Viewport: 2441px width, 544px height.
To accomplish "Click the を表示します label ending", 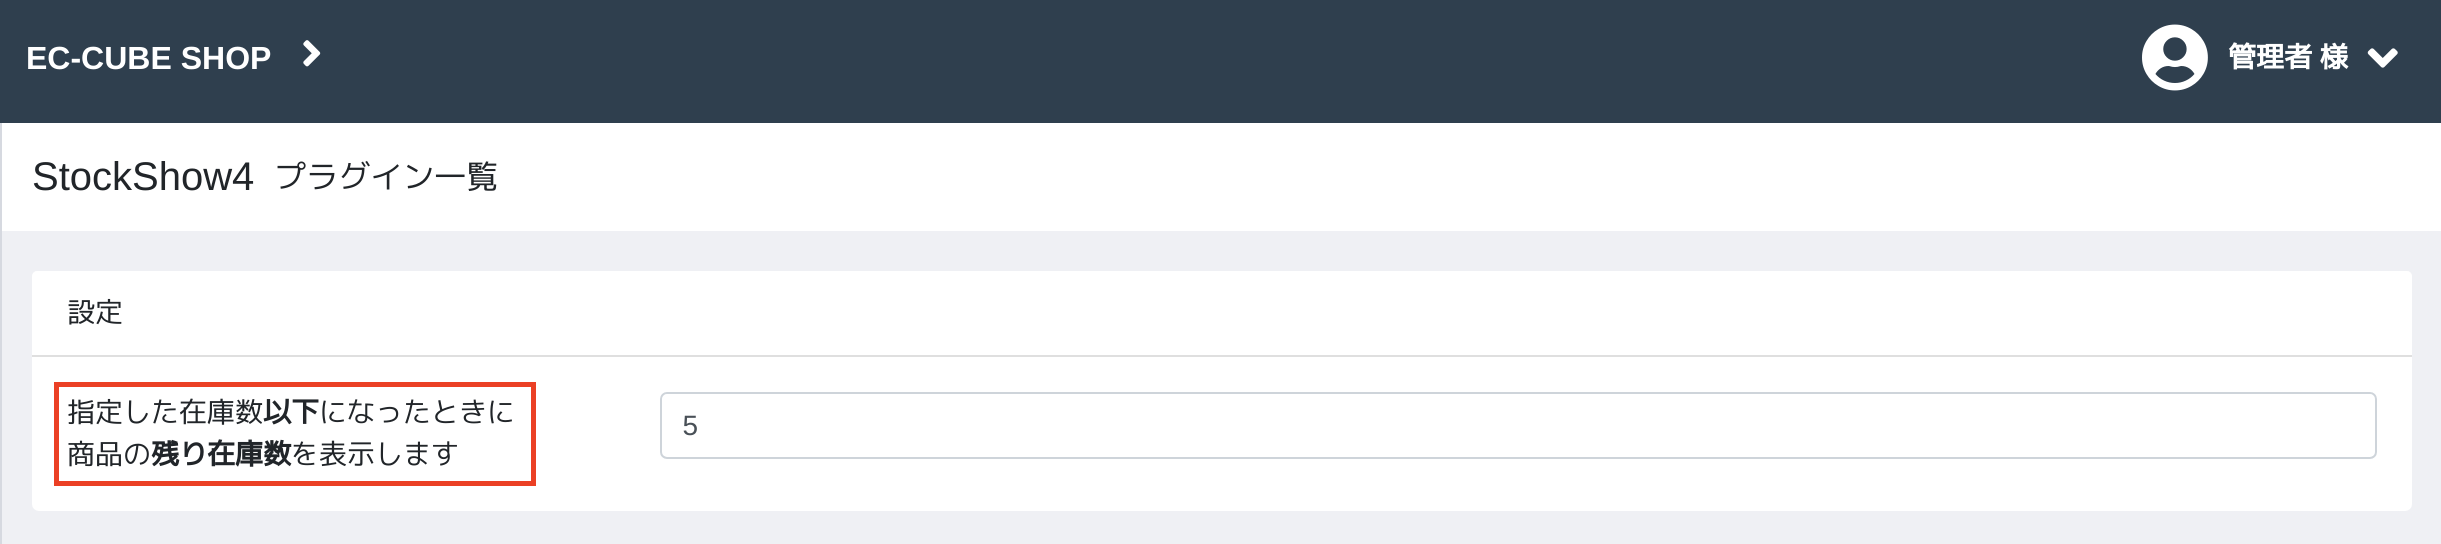I will click(x=375, y=454).
